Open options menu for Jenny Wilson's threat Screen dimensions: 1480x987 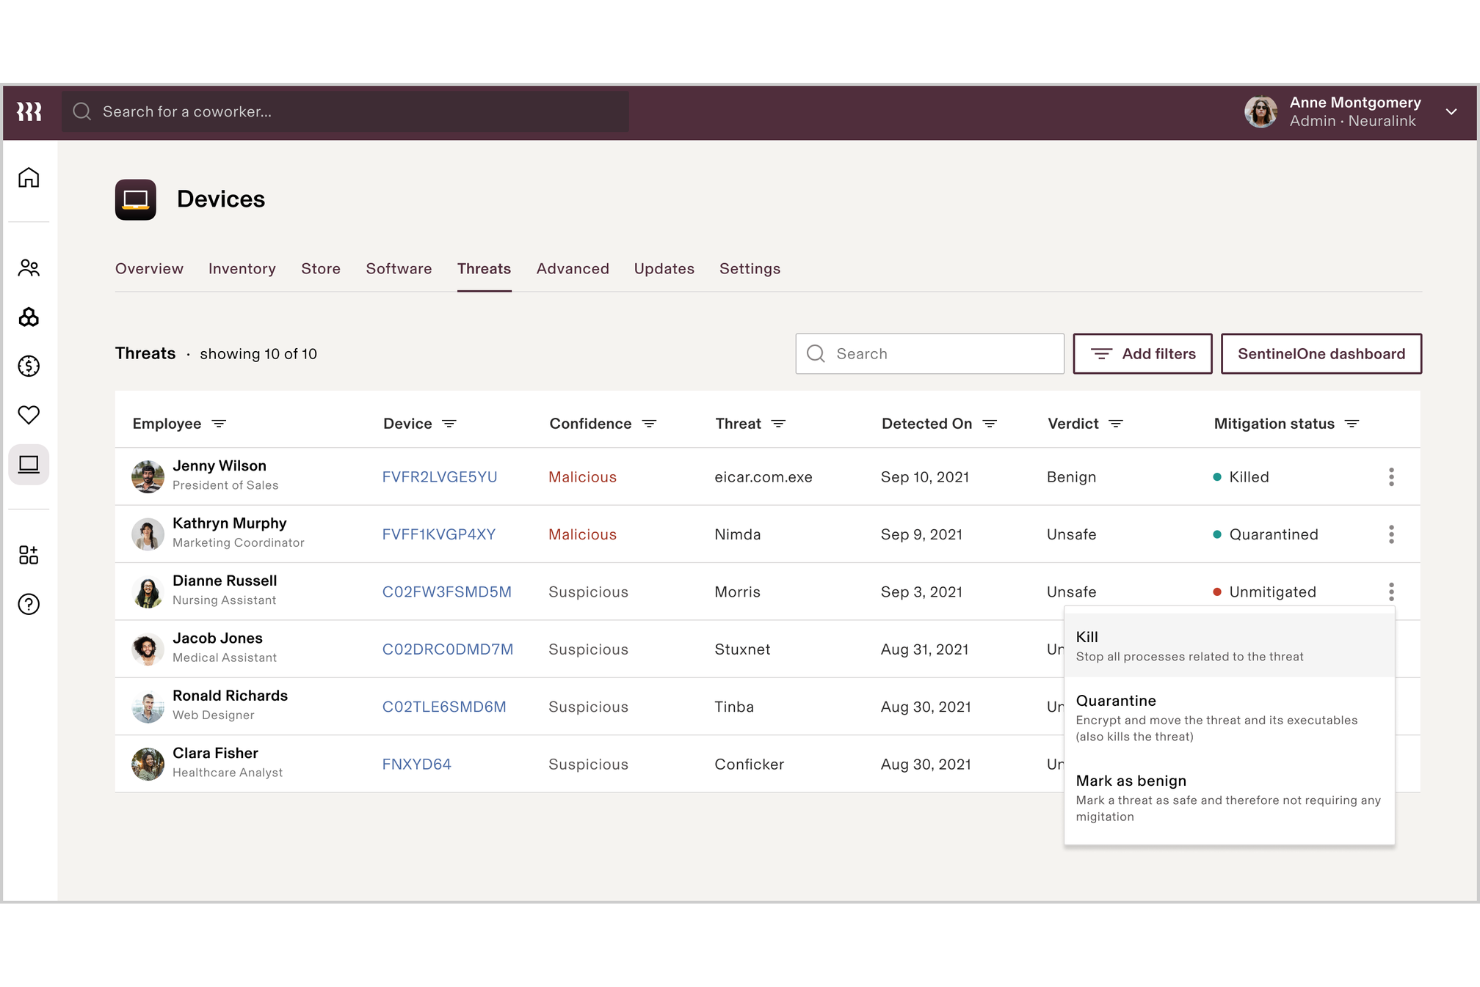(1391, 477)
